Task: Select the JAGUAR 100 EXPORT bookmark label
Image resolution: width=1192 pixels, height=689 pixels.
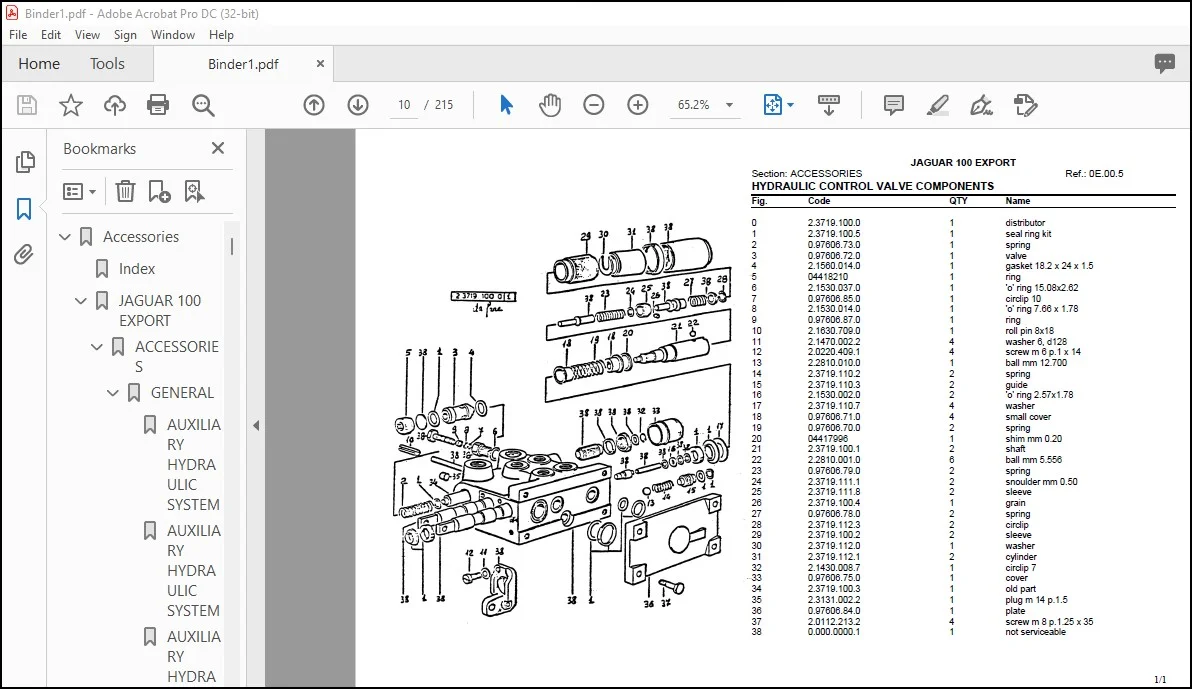Action: tap(160, 310)
